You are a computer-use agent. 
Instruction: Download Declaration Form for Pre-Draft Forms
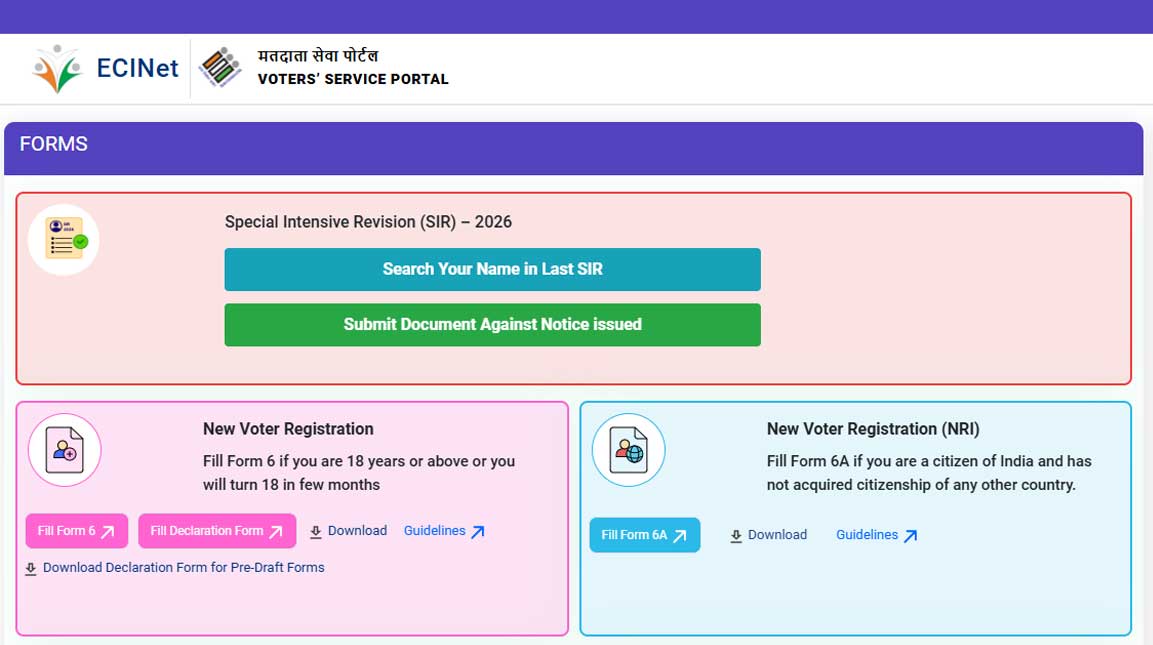[183, 567]
